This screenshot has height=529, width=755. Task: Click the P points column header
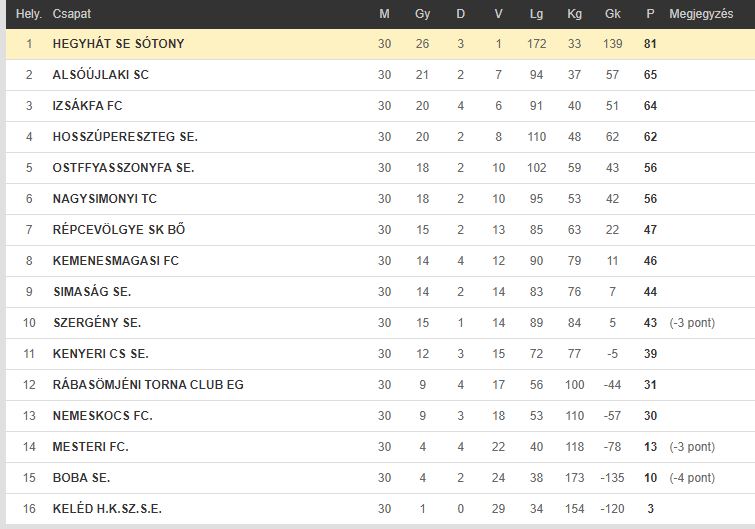click(650, 14)
